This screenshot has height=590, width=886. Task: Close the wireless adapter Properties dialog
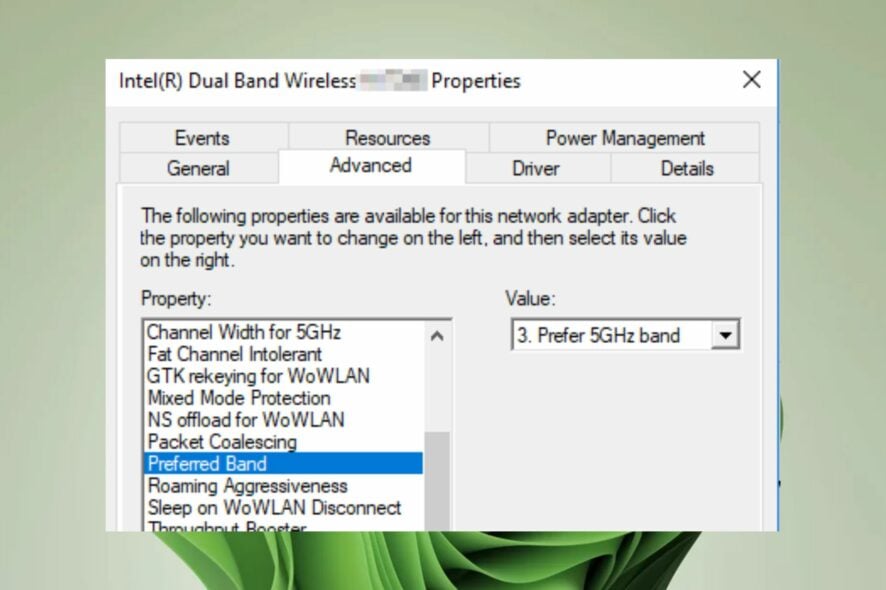click(752, 80)
